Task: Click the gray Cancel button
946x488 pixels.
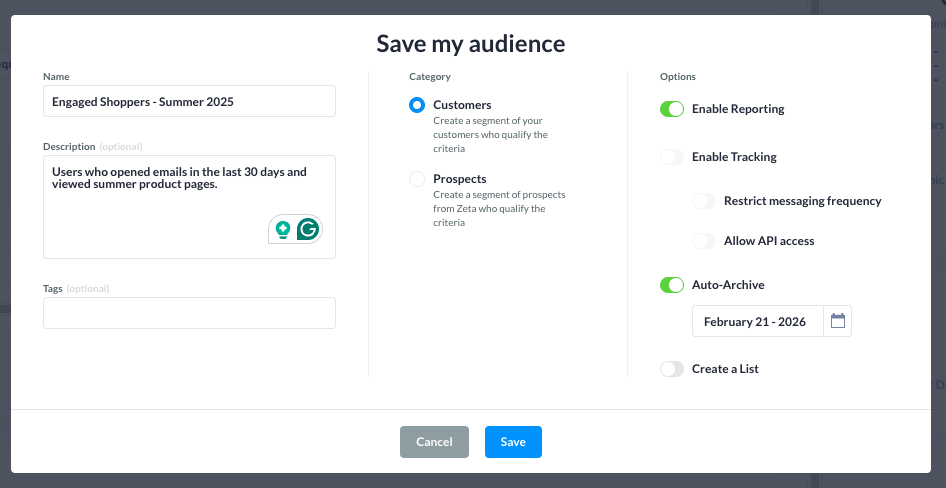Action: [x=434, y=442]
